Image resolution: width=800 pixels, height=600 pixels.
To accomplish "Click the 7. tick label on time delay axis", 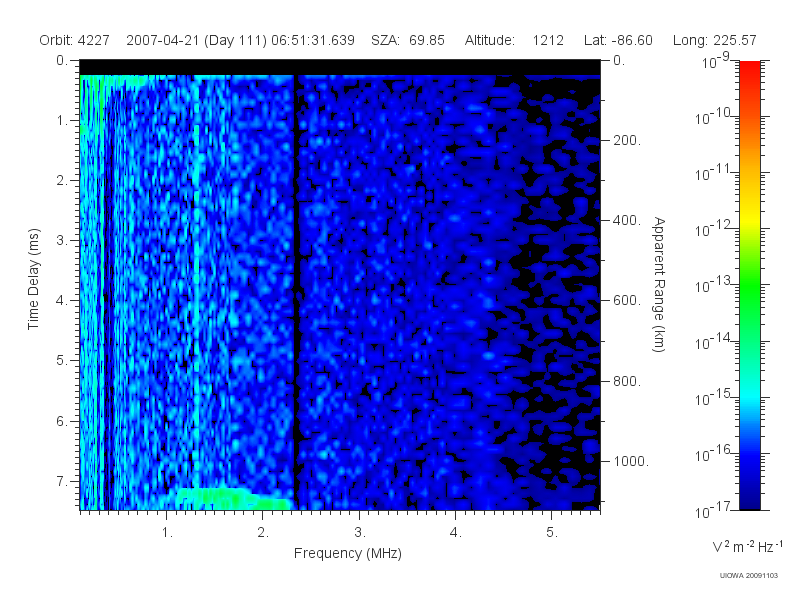I will pyautogui.click(x=62, y=481).
